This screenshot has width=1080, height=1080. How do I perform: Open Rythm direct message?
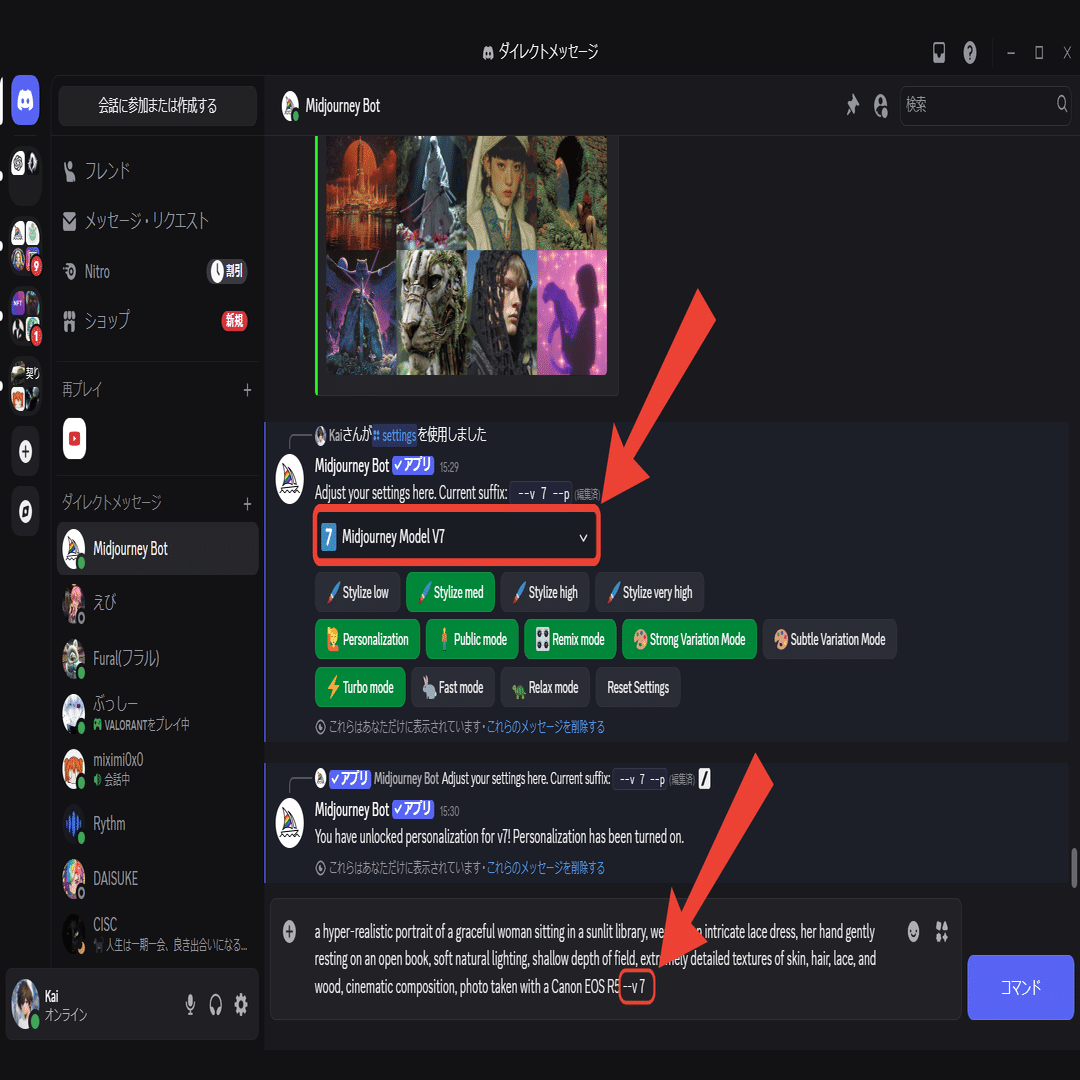(158, 824)
